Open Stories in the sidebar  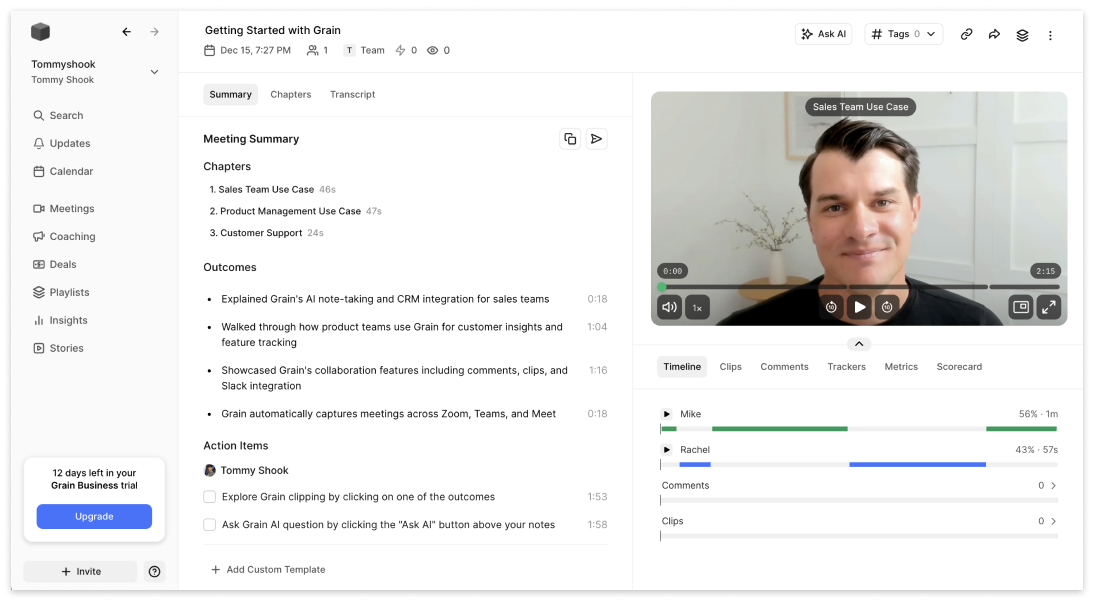click(58, 348)
